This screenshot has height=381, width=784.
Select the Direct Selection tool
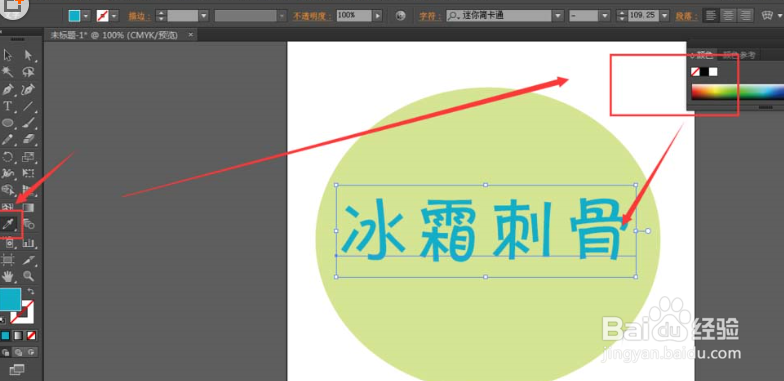(28, 55)
